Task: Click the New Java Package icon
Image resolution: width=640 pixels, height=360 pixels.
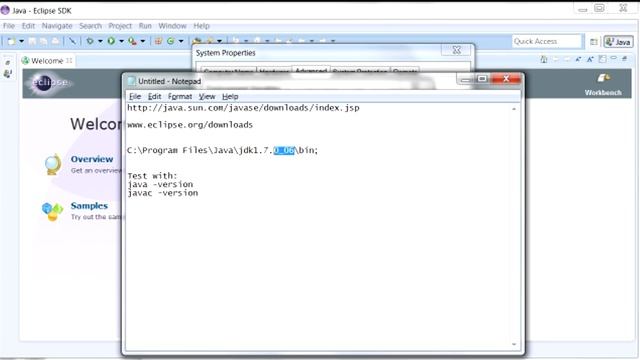Action: [158, 41]
